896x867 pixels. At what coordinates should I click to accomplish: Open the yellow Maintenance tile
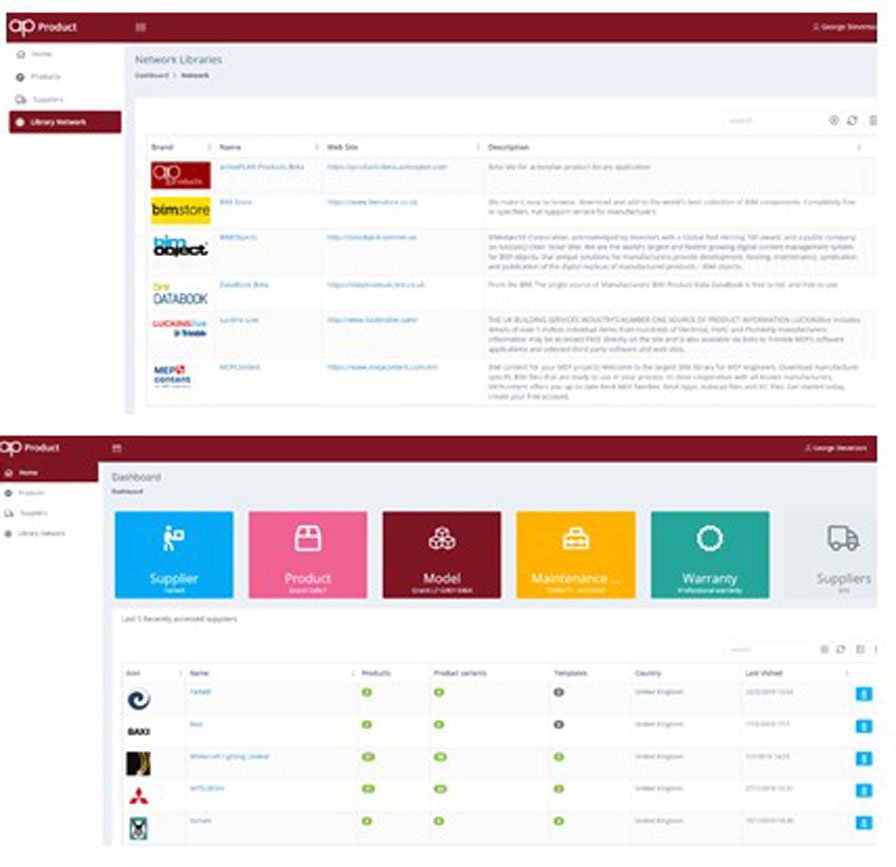tap(575, 554)
